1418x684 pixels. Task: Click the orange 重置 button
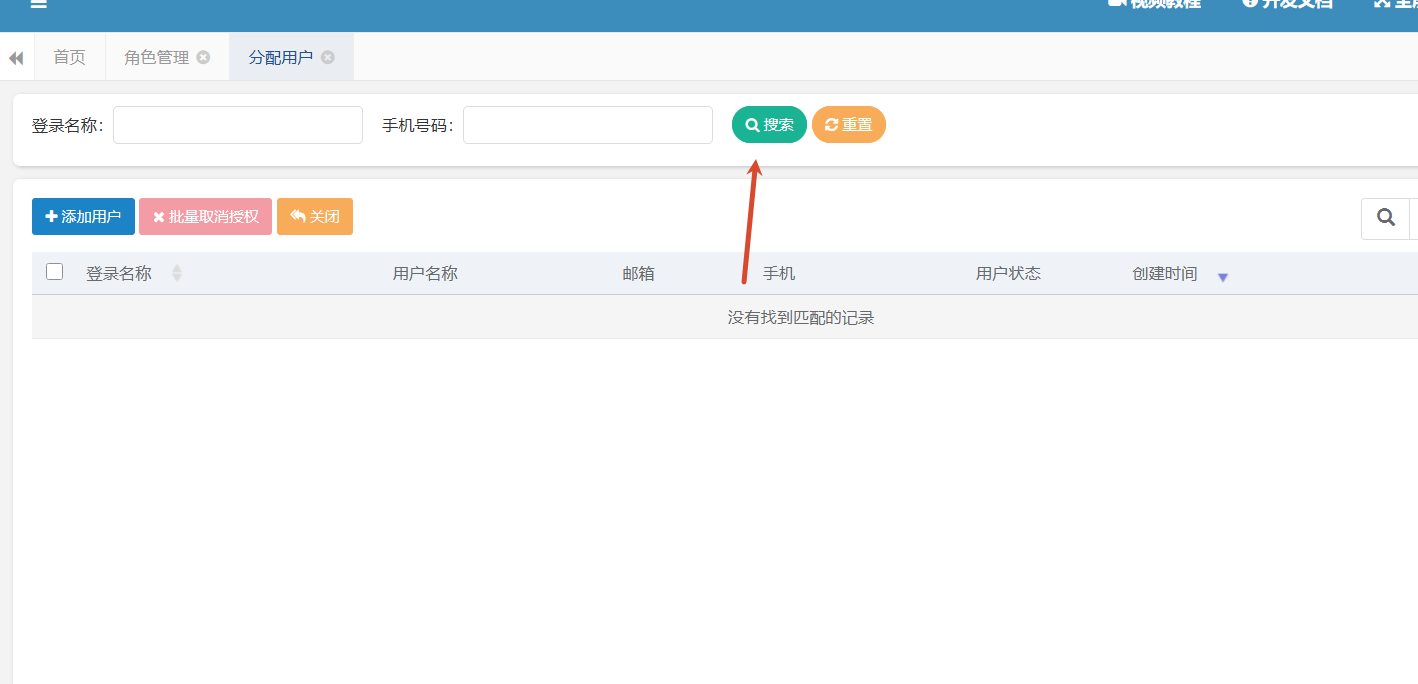pyautogui.click(x=848, y=125)
